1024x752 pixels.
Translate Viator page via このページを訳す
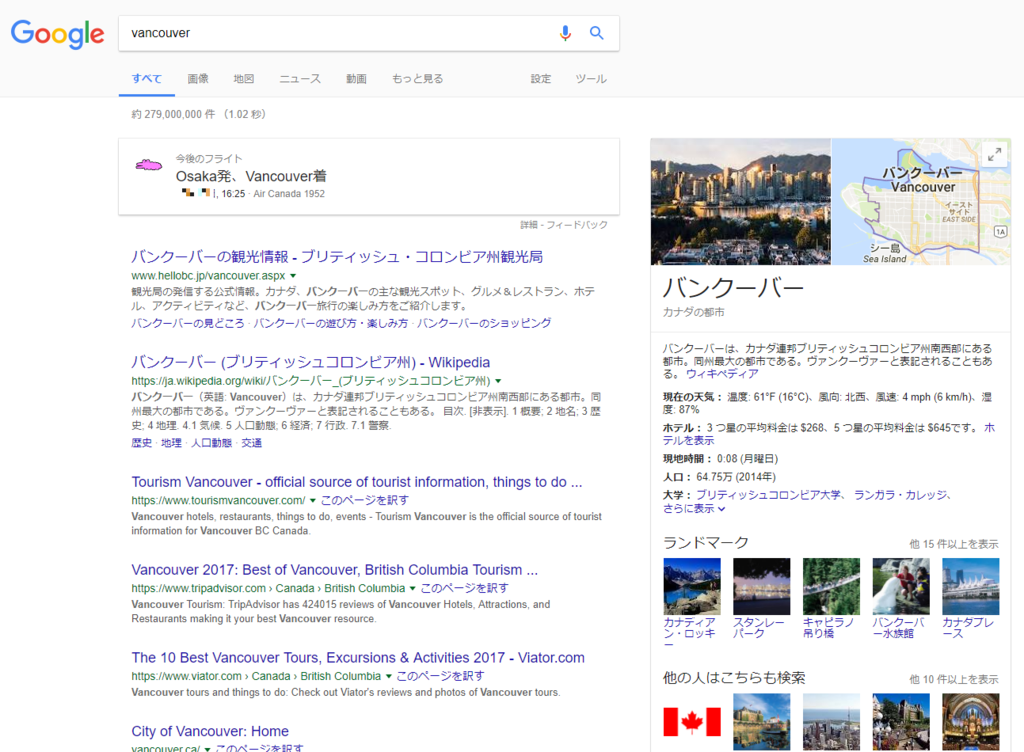point(440,676)
